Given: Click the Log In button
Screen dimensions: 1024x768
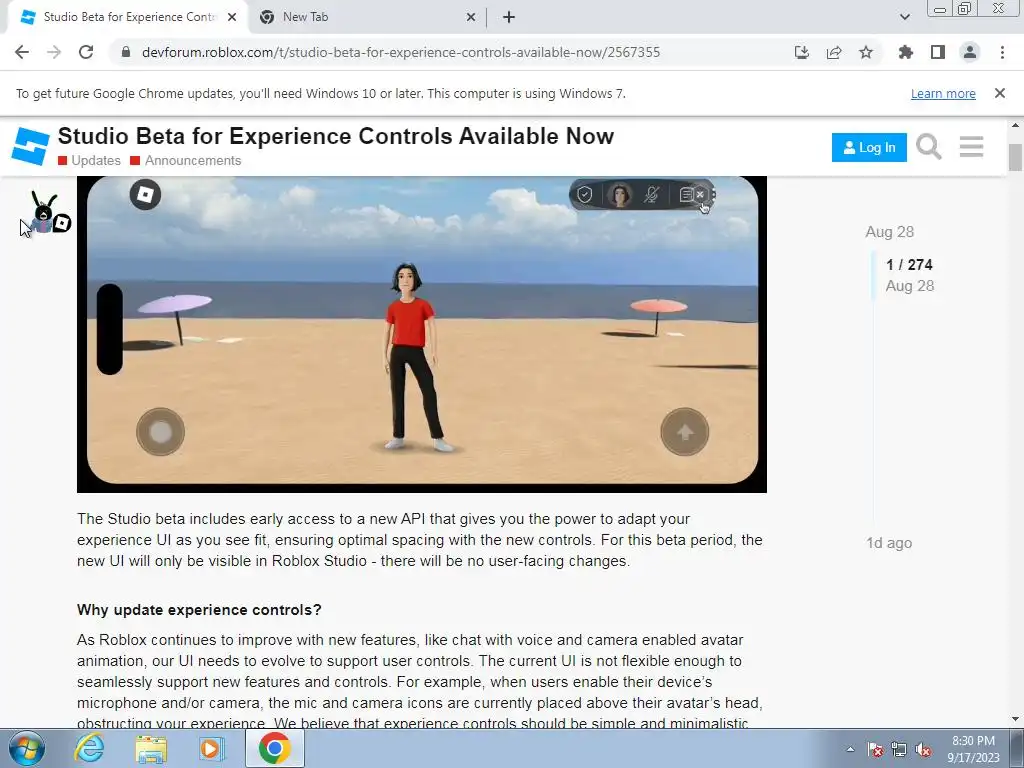Looking at the screenshot, I should 869,148.
